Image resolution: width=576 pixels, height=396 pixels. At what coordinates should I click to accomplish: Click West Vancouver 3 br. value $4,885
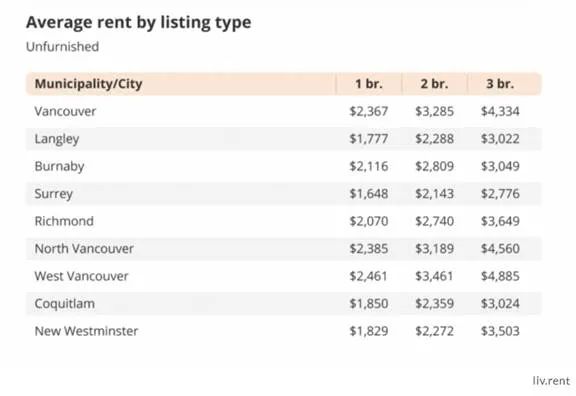[x=500, y=276]
